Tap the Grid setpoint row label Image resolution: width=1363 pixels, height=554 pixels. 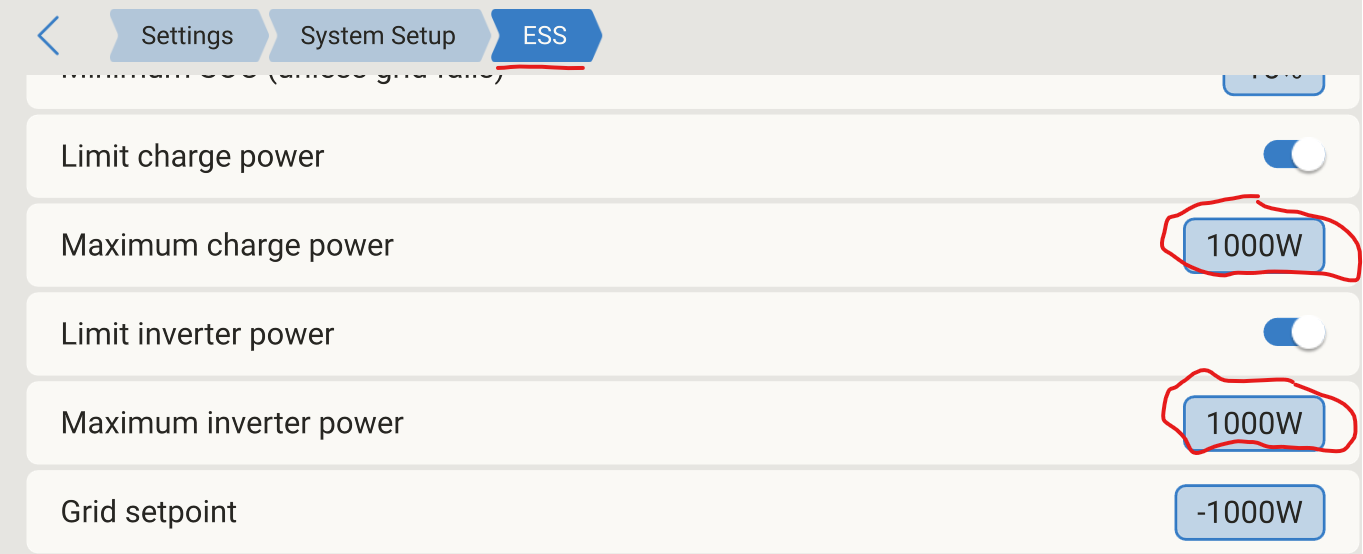[149, 512]
